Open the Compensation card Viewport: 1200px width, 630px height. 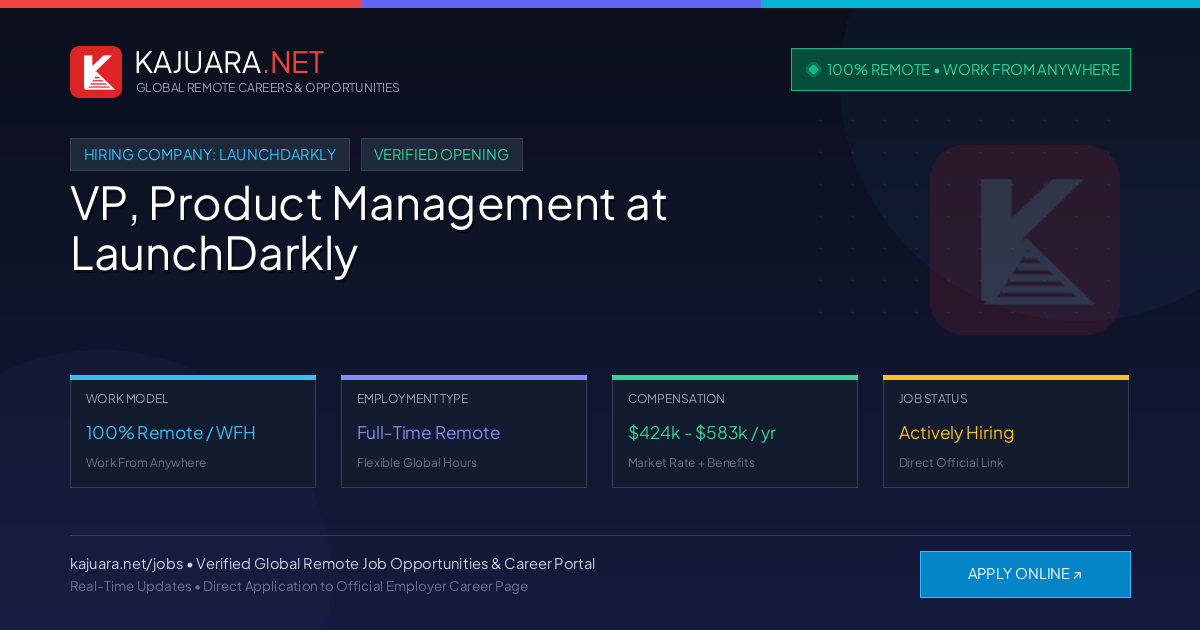click(735, 432)
